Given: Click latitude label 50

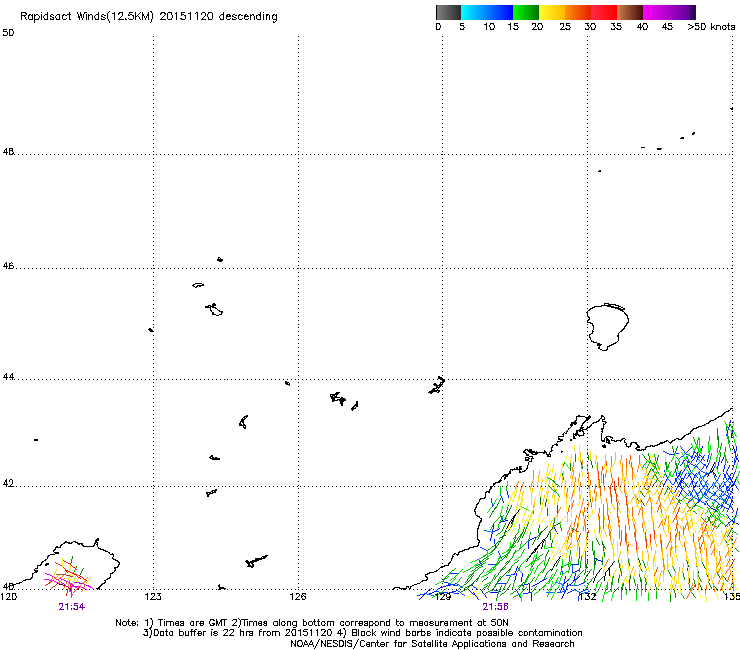Looking at the screenshot, I should pyautogui.click(x=8, y=33).
